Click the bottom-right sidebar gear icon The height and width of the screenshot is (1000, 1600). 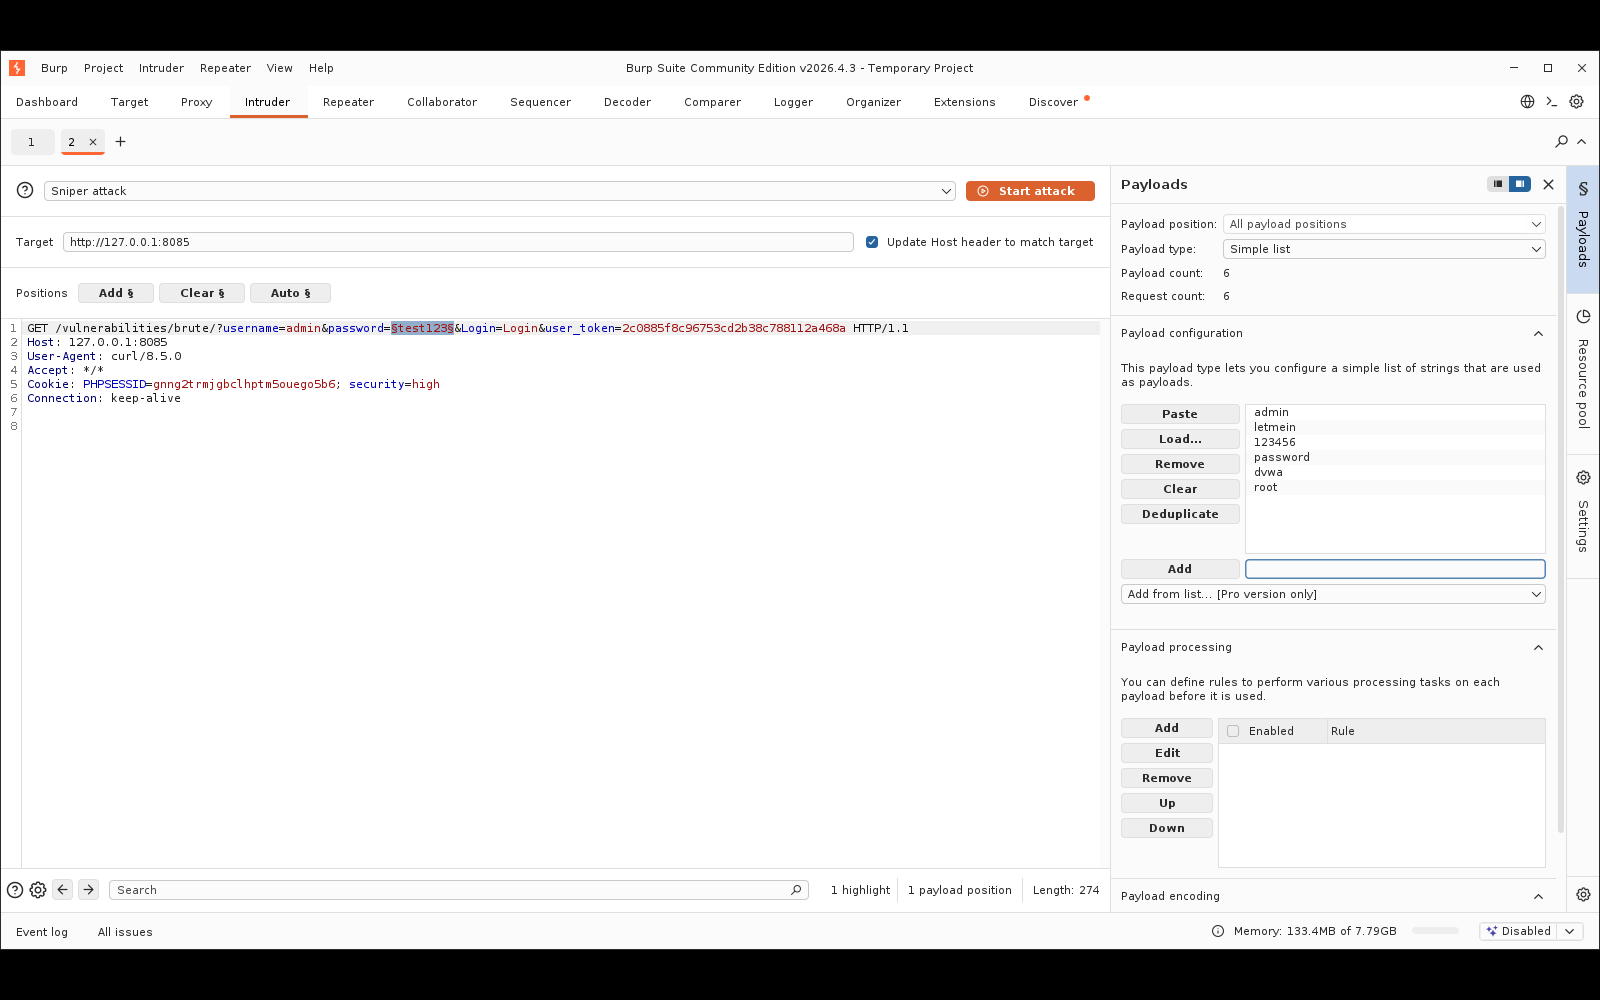pyautogui.click(x=1583, y=895)
